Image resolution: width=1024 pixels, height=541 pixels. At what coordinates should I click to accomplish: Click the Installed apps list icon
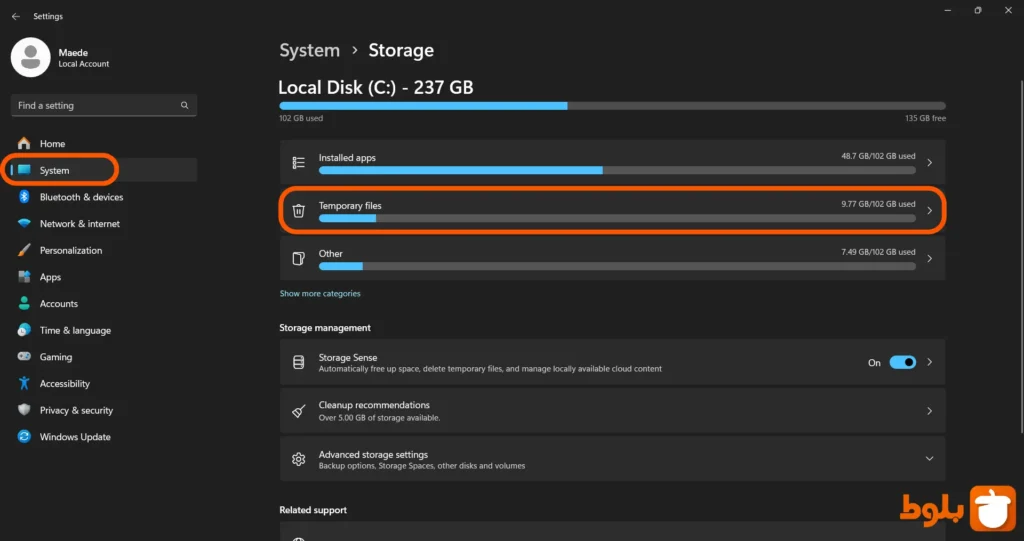click(x=298, y=163)
